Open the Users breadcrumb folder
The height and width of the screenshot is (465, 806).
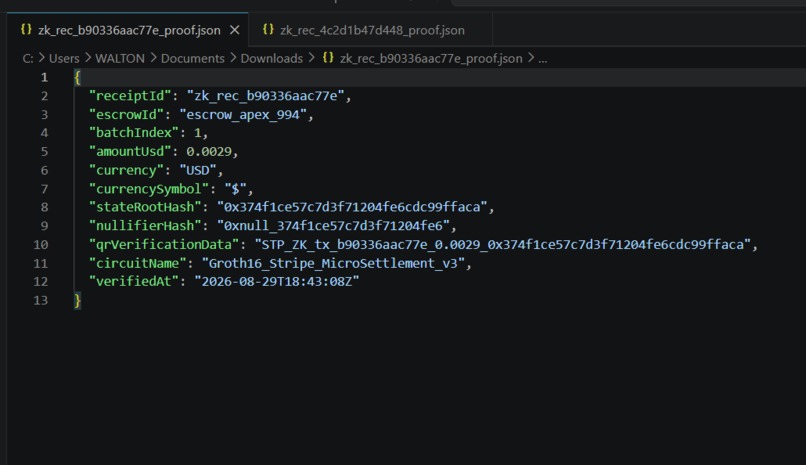tap(64, 59)
